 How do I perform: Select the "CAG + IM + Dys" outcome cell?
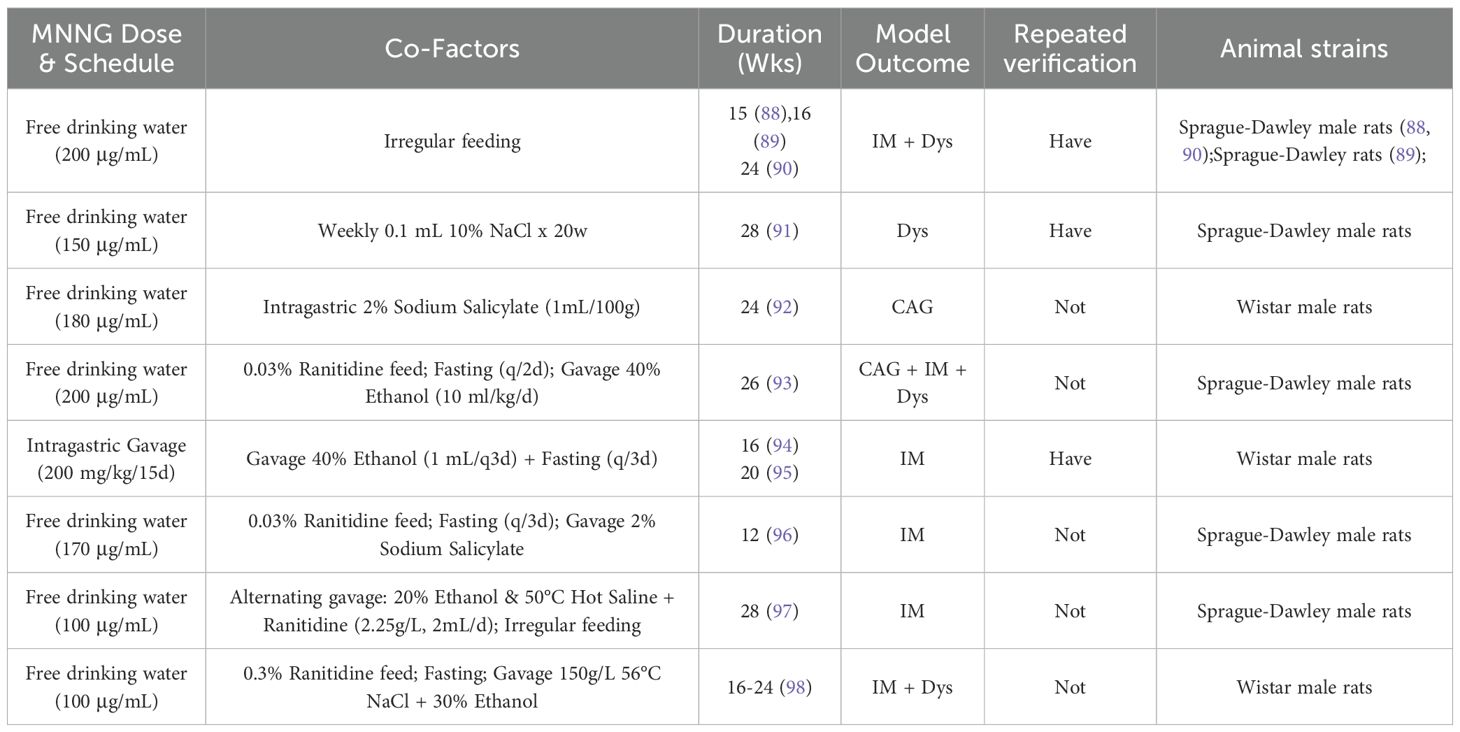point(912,383)
